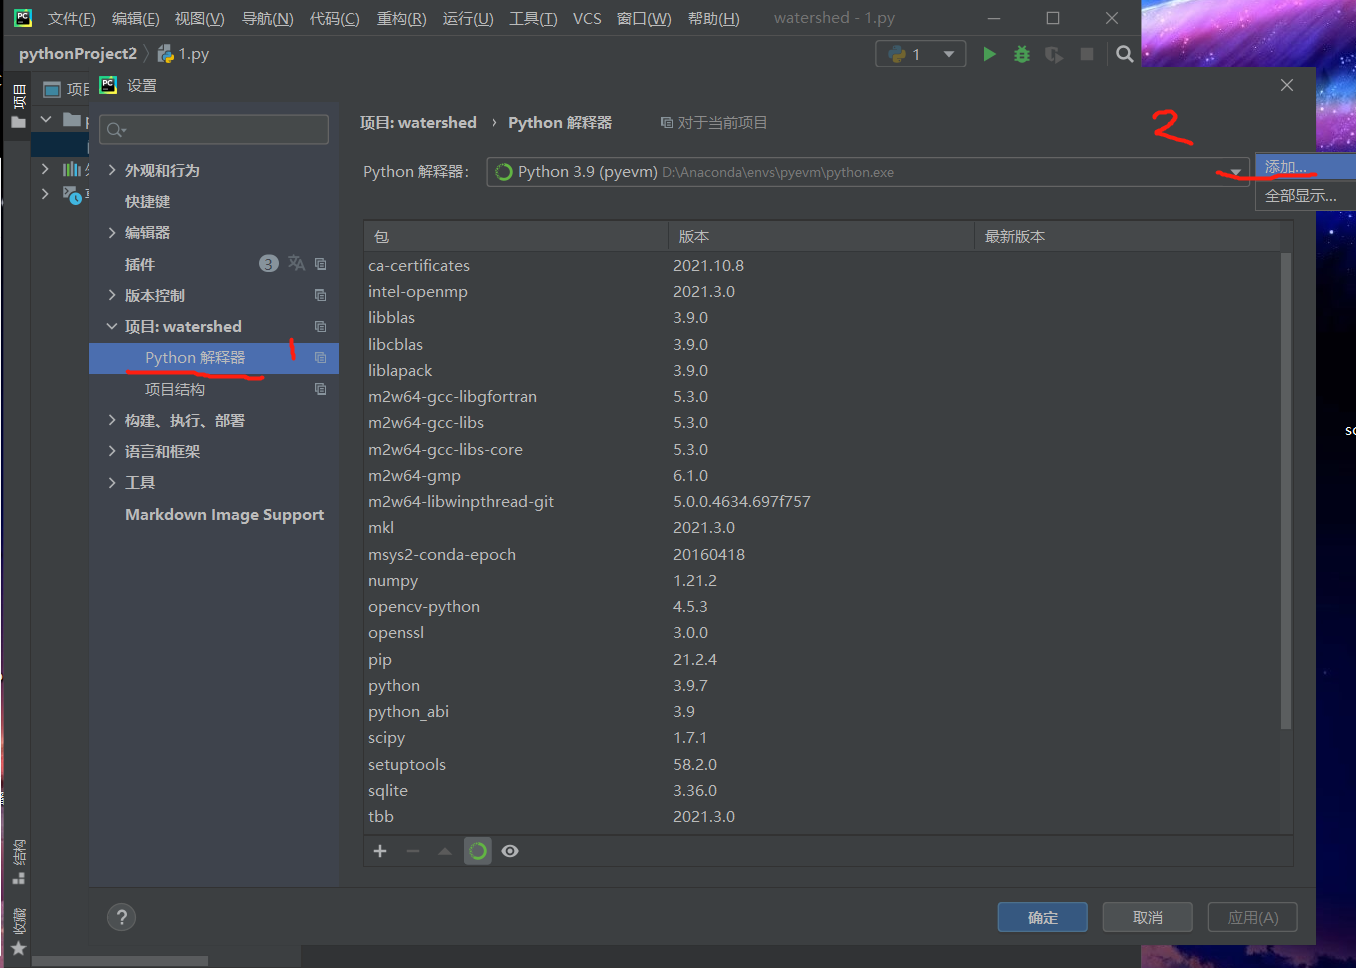Click the 包 column header
The width and height of the screenshot is (1356, 968).
pos(516,236)
